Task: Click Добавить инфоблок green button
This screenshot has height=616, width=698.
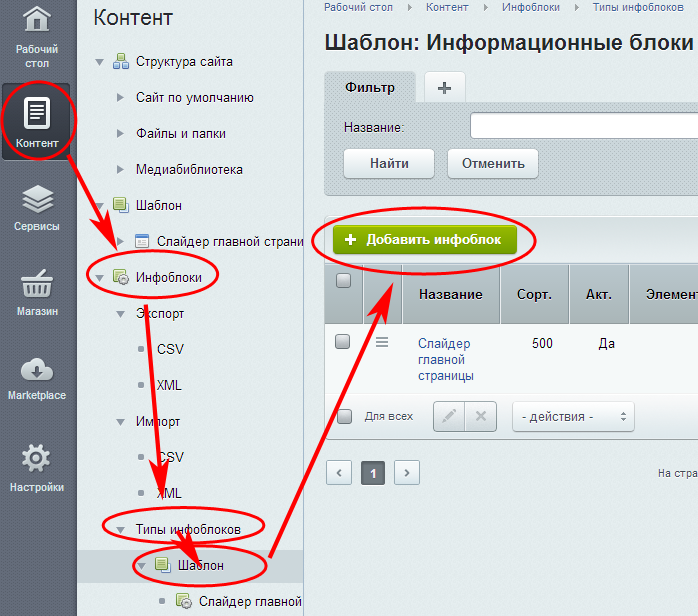Action: point(425,239)
